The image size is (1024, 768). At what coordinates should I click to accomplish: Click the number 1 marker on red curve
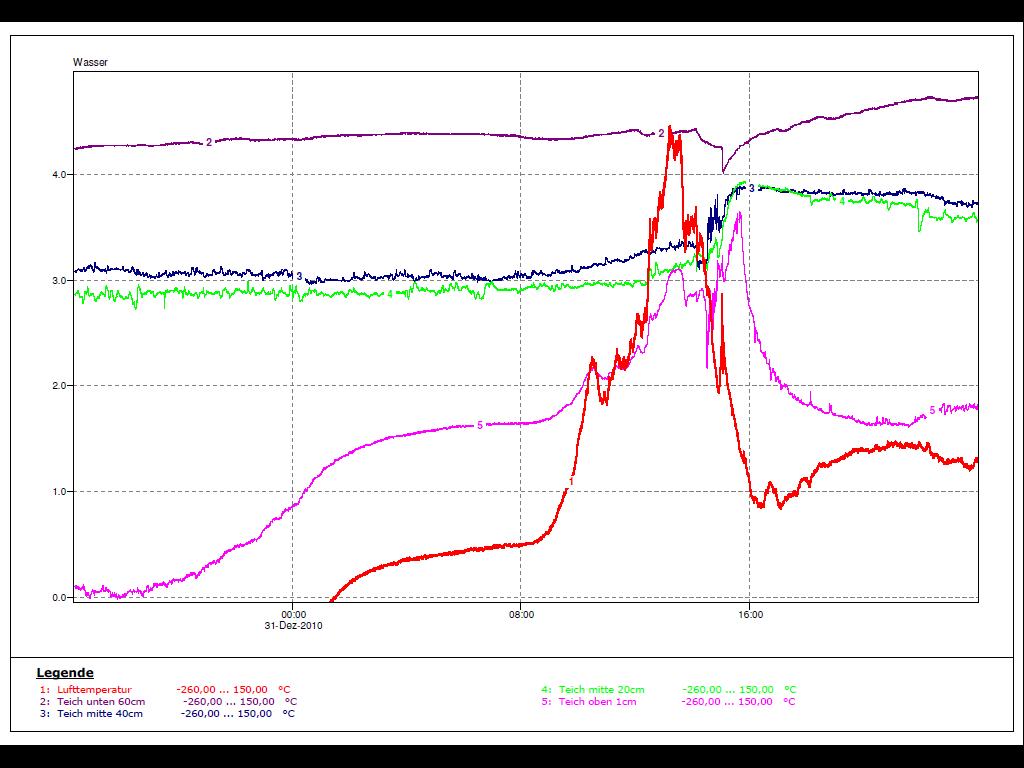pos(571,482)
